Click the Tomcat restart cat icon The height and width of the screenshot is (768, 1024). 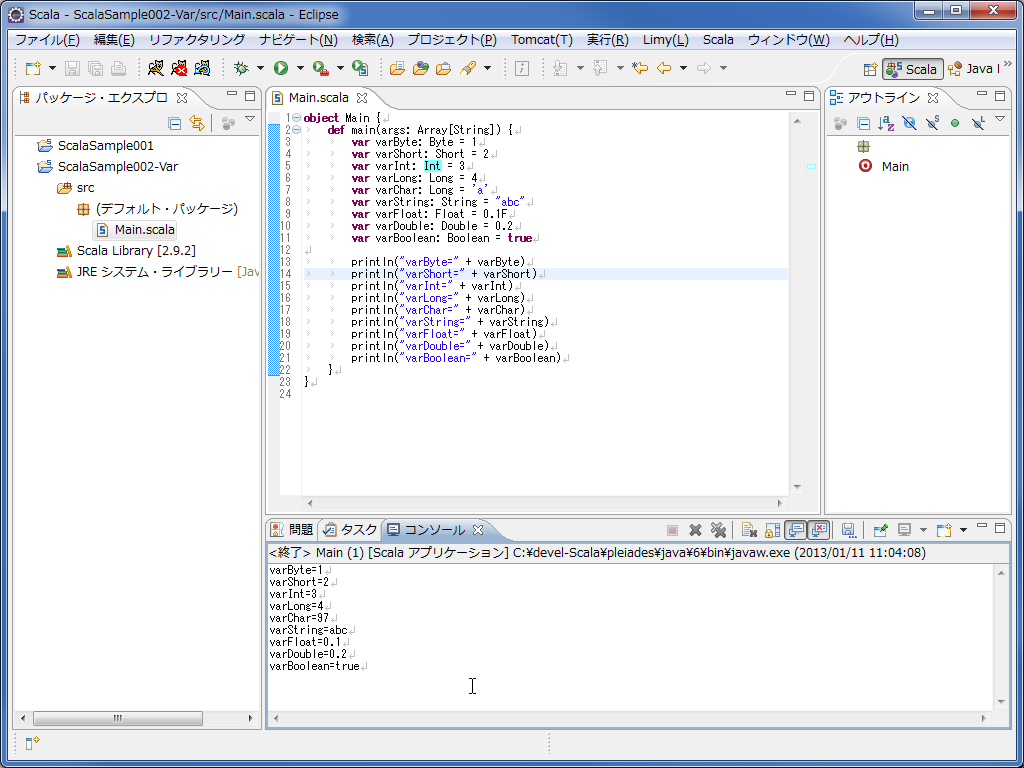[x=202, y=68]
